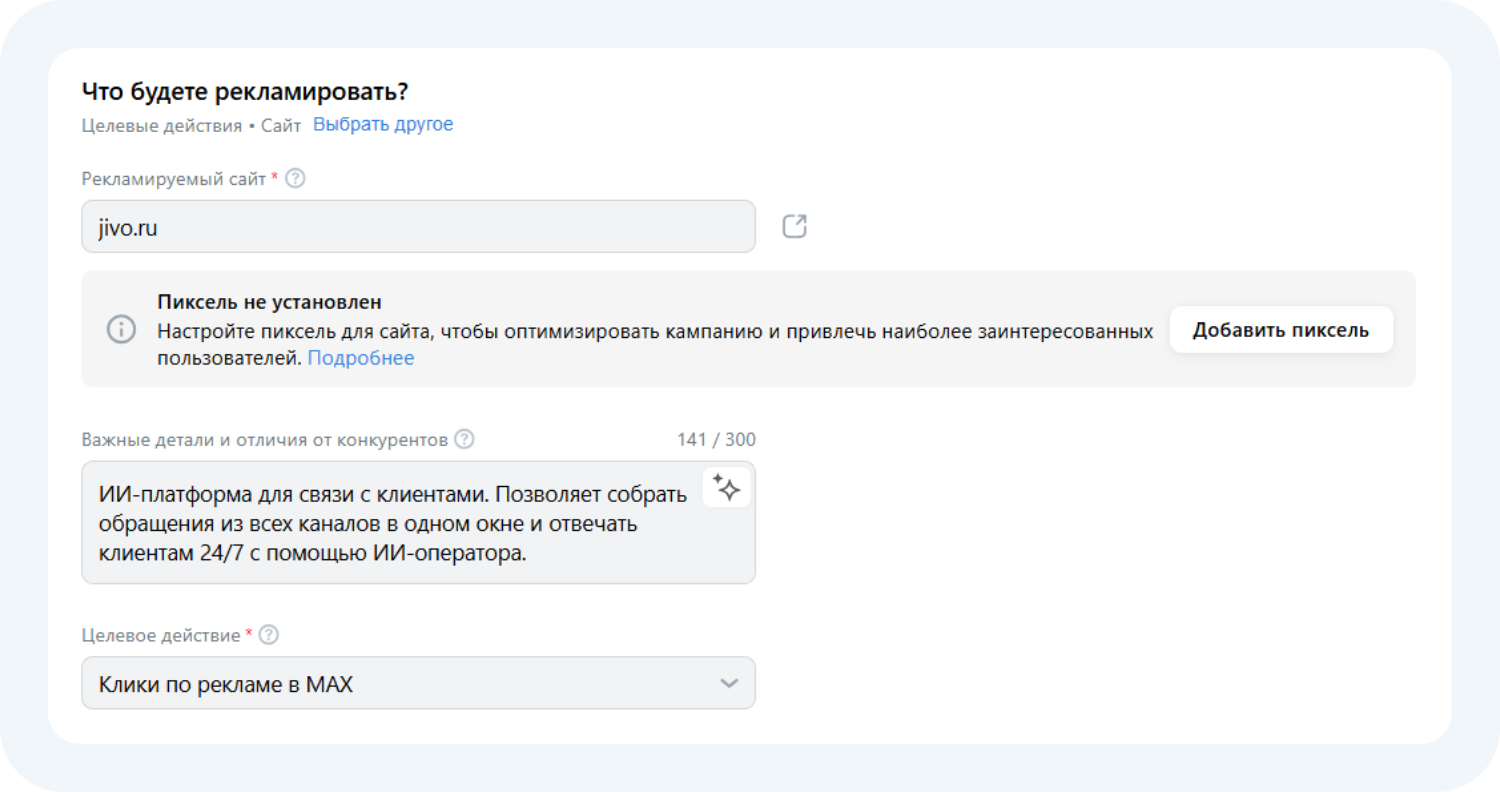Open the 'Подробнее' link about the pixel
Screen dimensions: 1500x792
click(x=361, y=358)
